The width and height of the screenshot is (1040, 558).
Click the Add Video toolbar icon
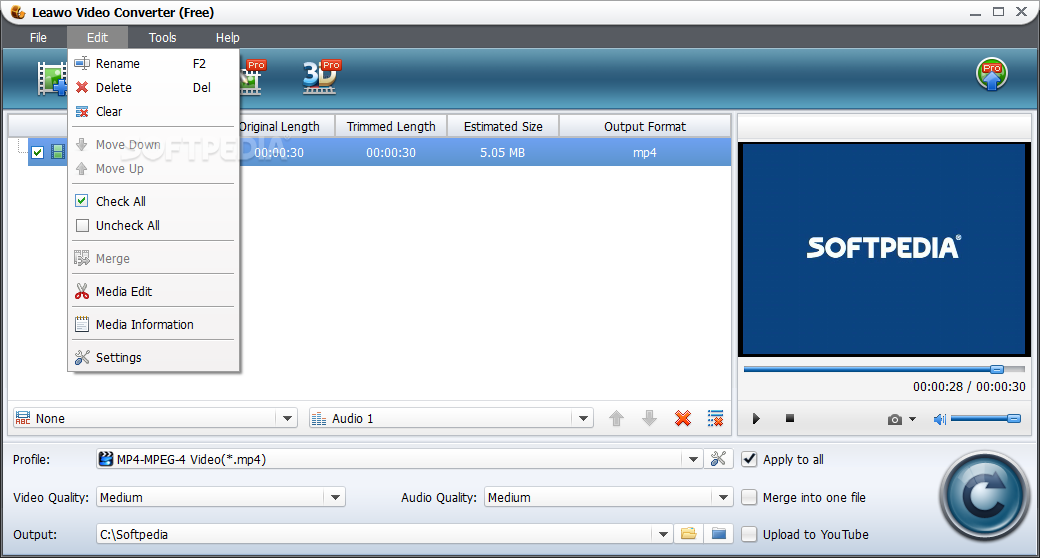click(52, 78)
